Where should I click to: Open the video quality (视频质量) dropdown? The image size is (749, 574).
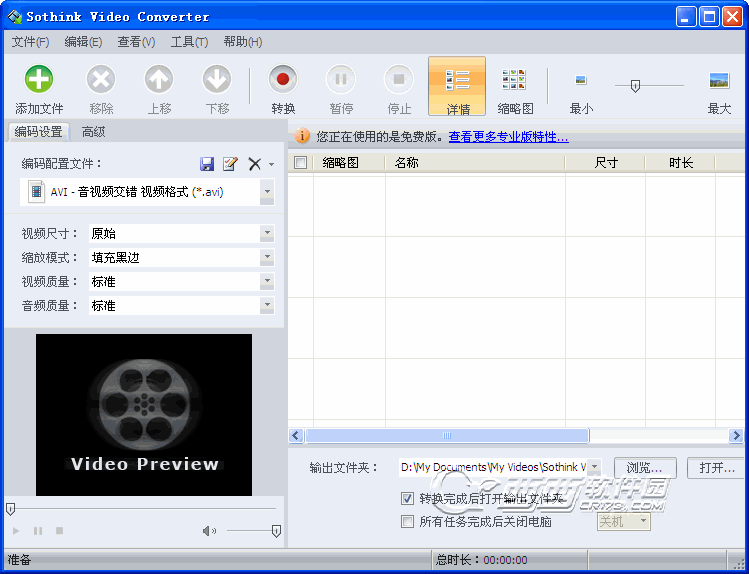[267, 281]
